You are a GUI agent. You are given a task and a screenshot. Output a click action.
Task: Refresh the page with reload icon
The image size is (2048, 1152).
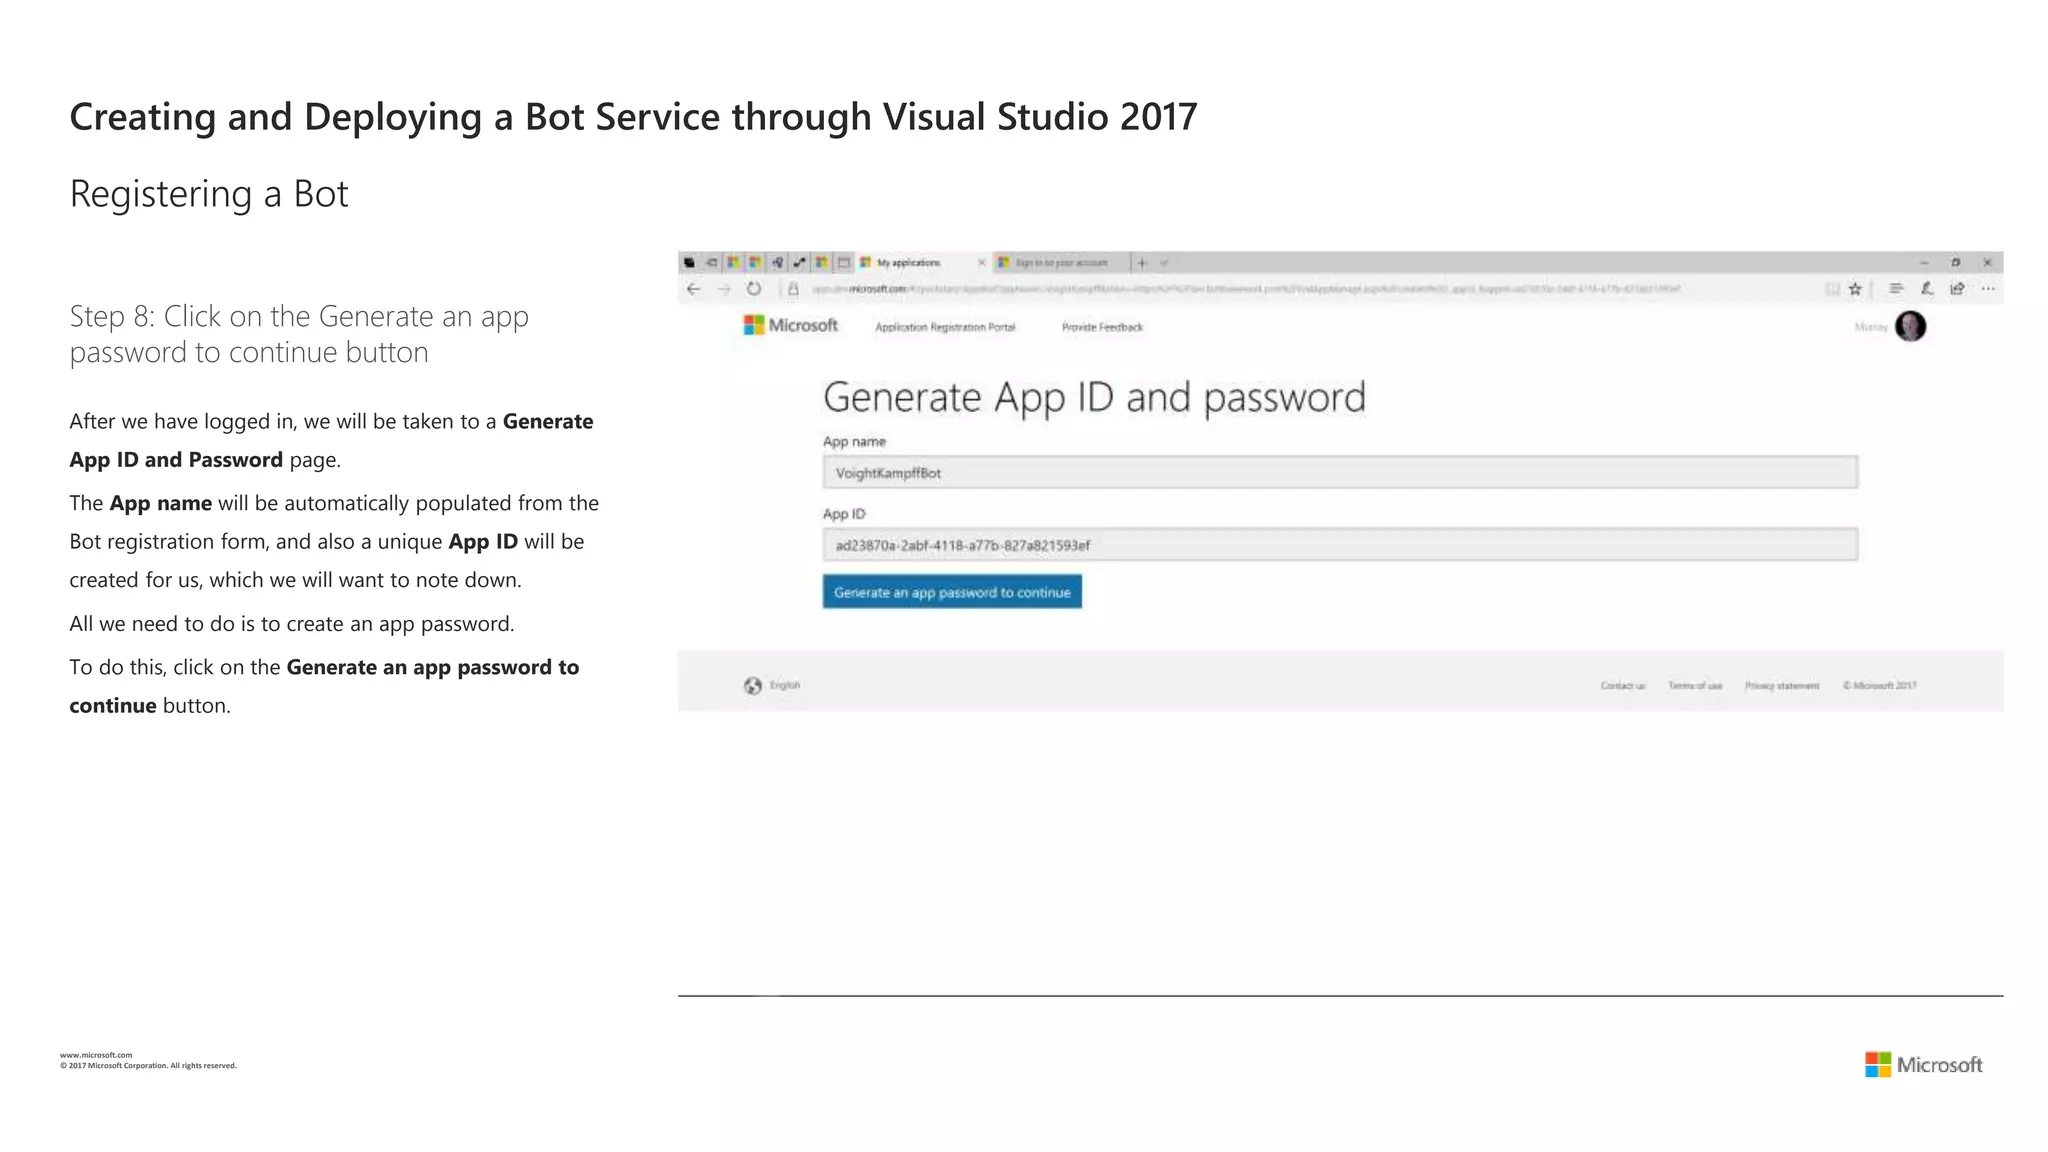754,289
